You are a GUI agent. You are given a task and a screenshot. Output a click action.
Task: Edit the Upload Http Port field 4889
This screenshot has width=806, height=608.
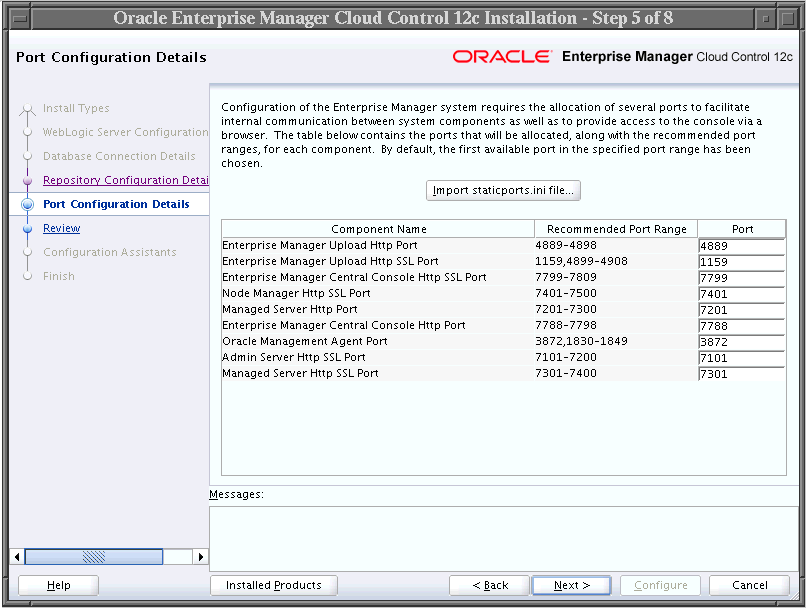point(742,246)
